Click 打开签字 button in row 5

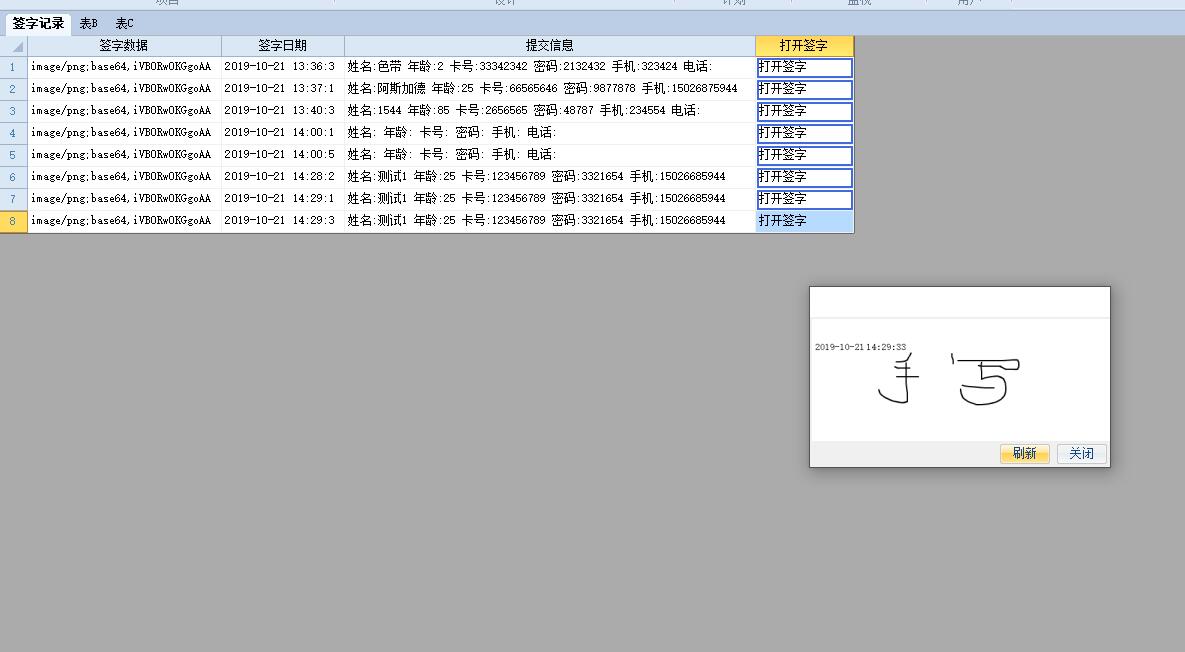point(805,155)
